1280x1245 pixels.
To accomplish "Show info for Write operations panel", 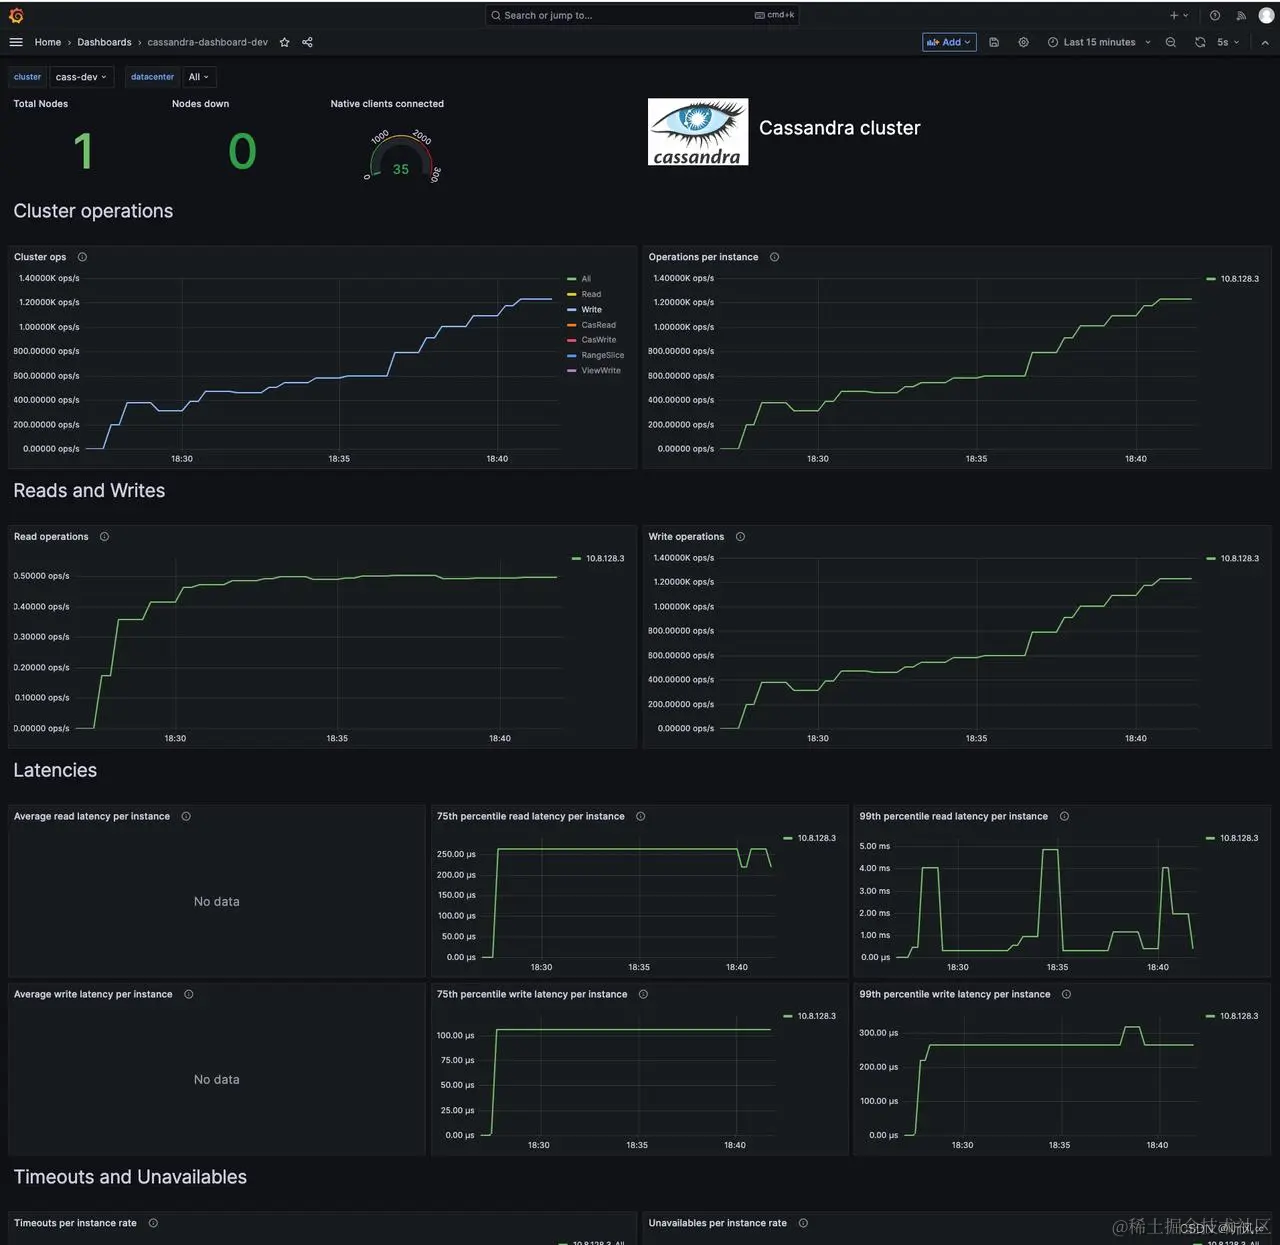I will (x=740, y=537).
